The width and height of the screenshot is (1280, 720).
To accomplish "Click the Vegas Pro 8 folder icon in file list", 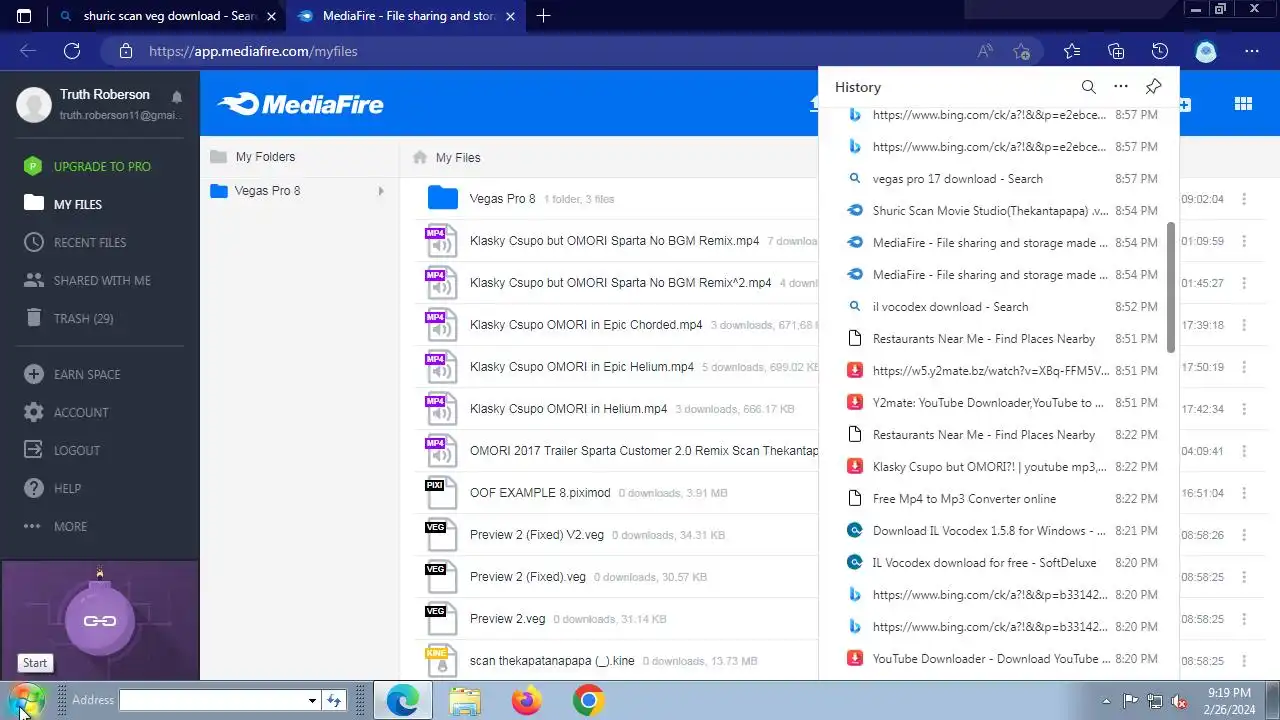I will [442, 198].
